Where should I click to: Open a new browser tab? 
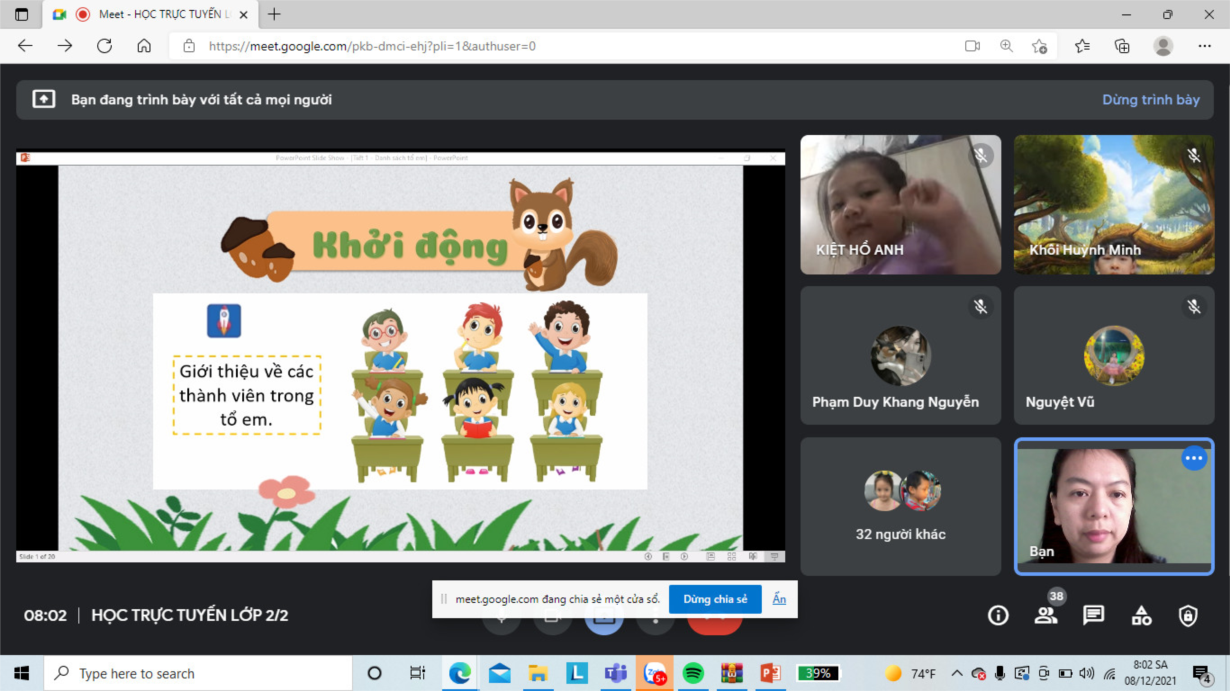pos(274,15)
